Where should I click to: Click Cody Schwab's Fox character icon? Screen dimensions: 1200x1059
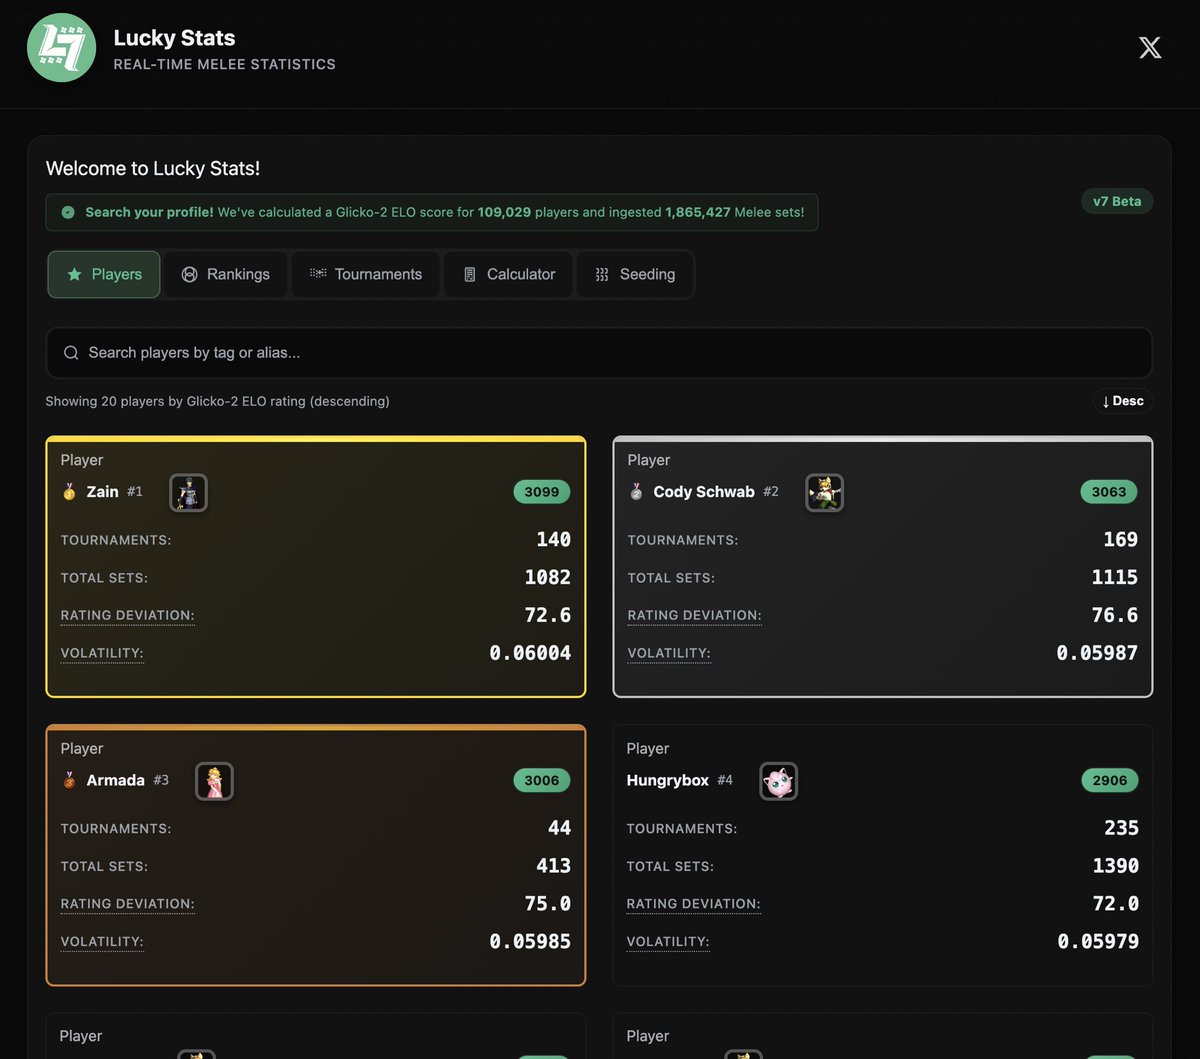(825, 492)
